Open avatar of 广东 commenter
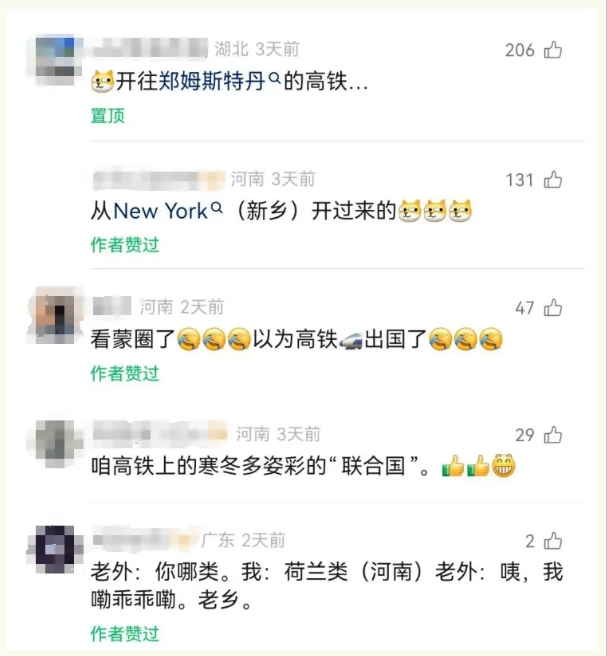 tap(54, 549)
